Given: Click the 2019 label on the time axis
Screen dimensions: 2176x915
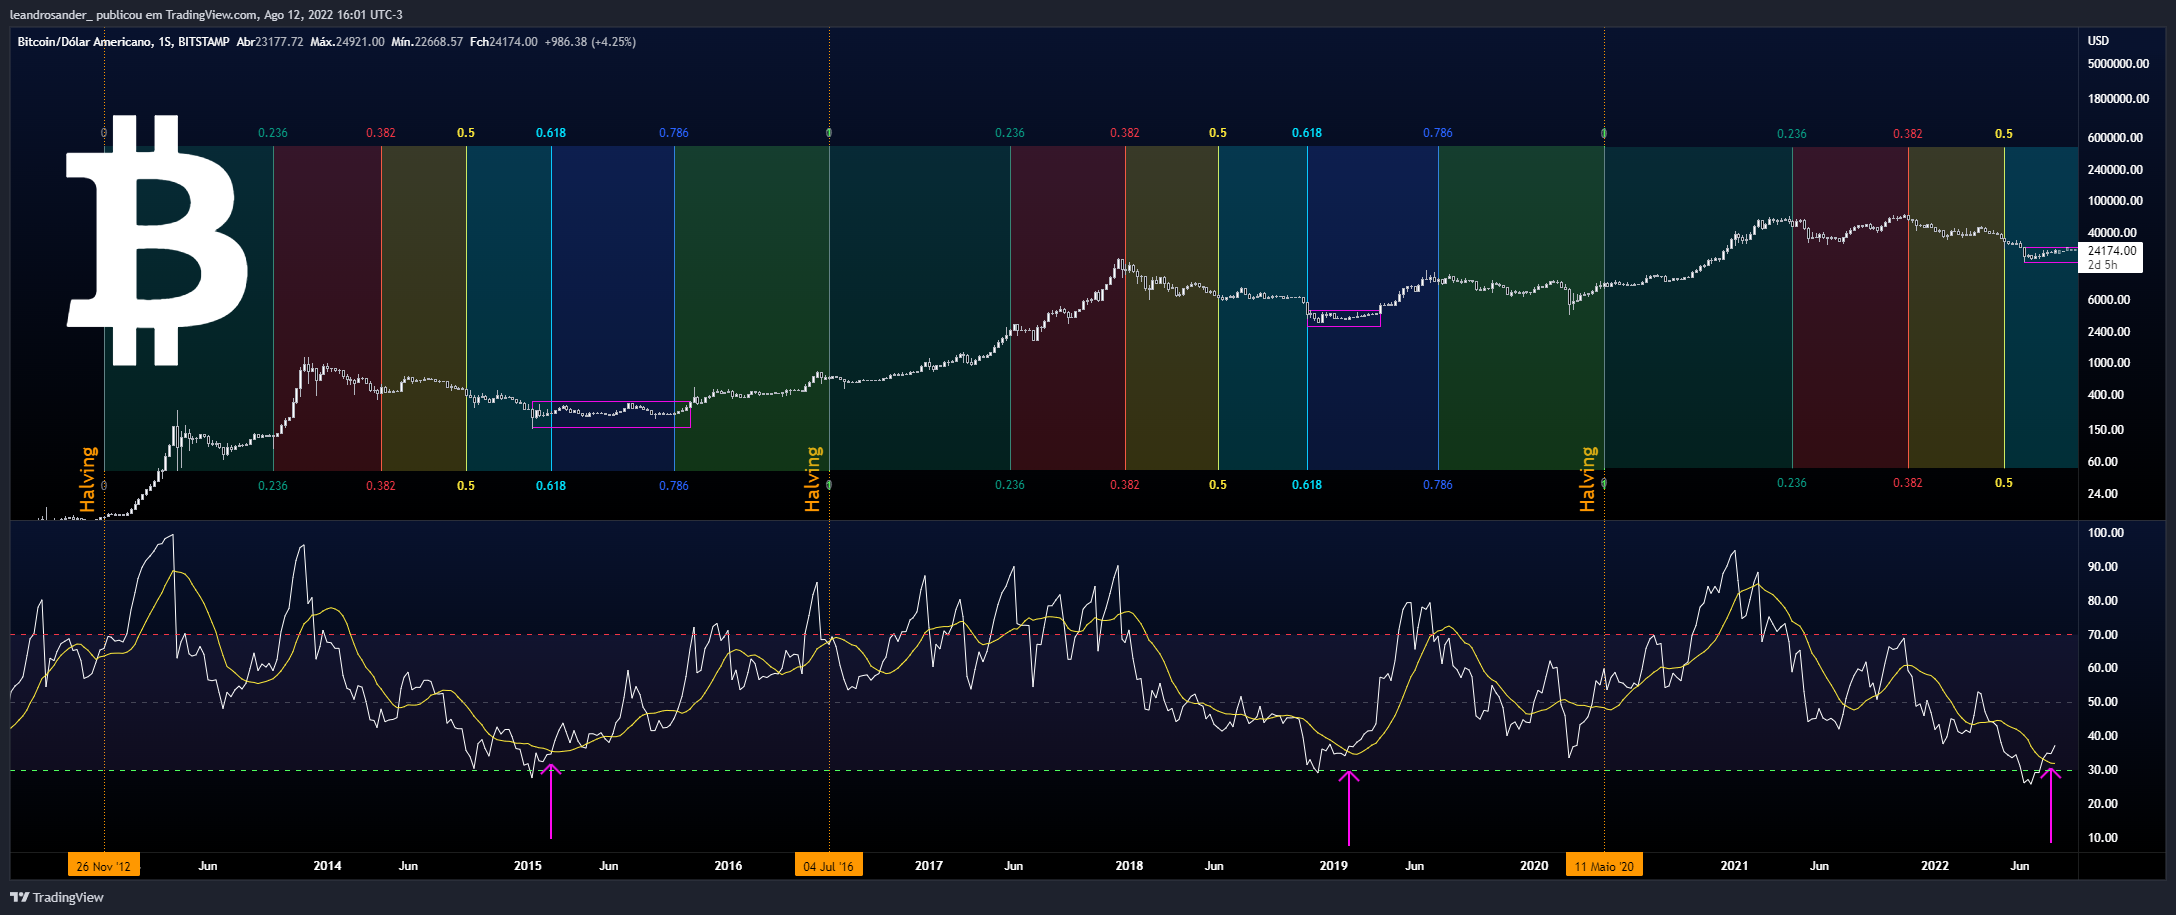Looking at the screenshot, I should 1333,866.
